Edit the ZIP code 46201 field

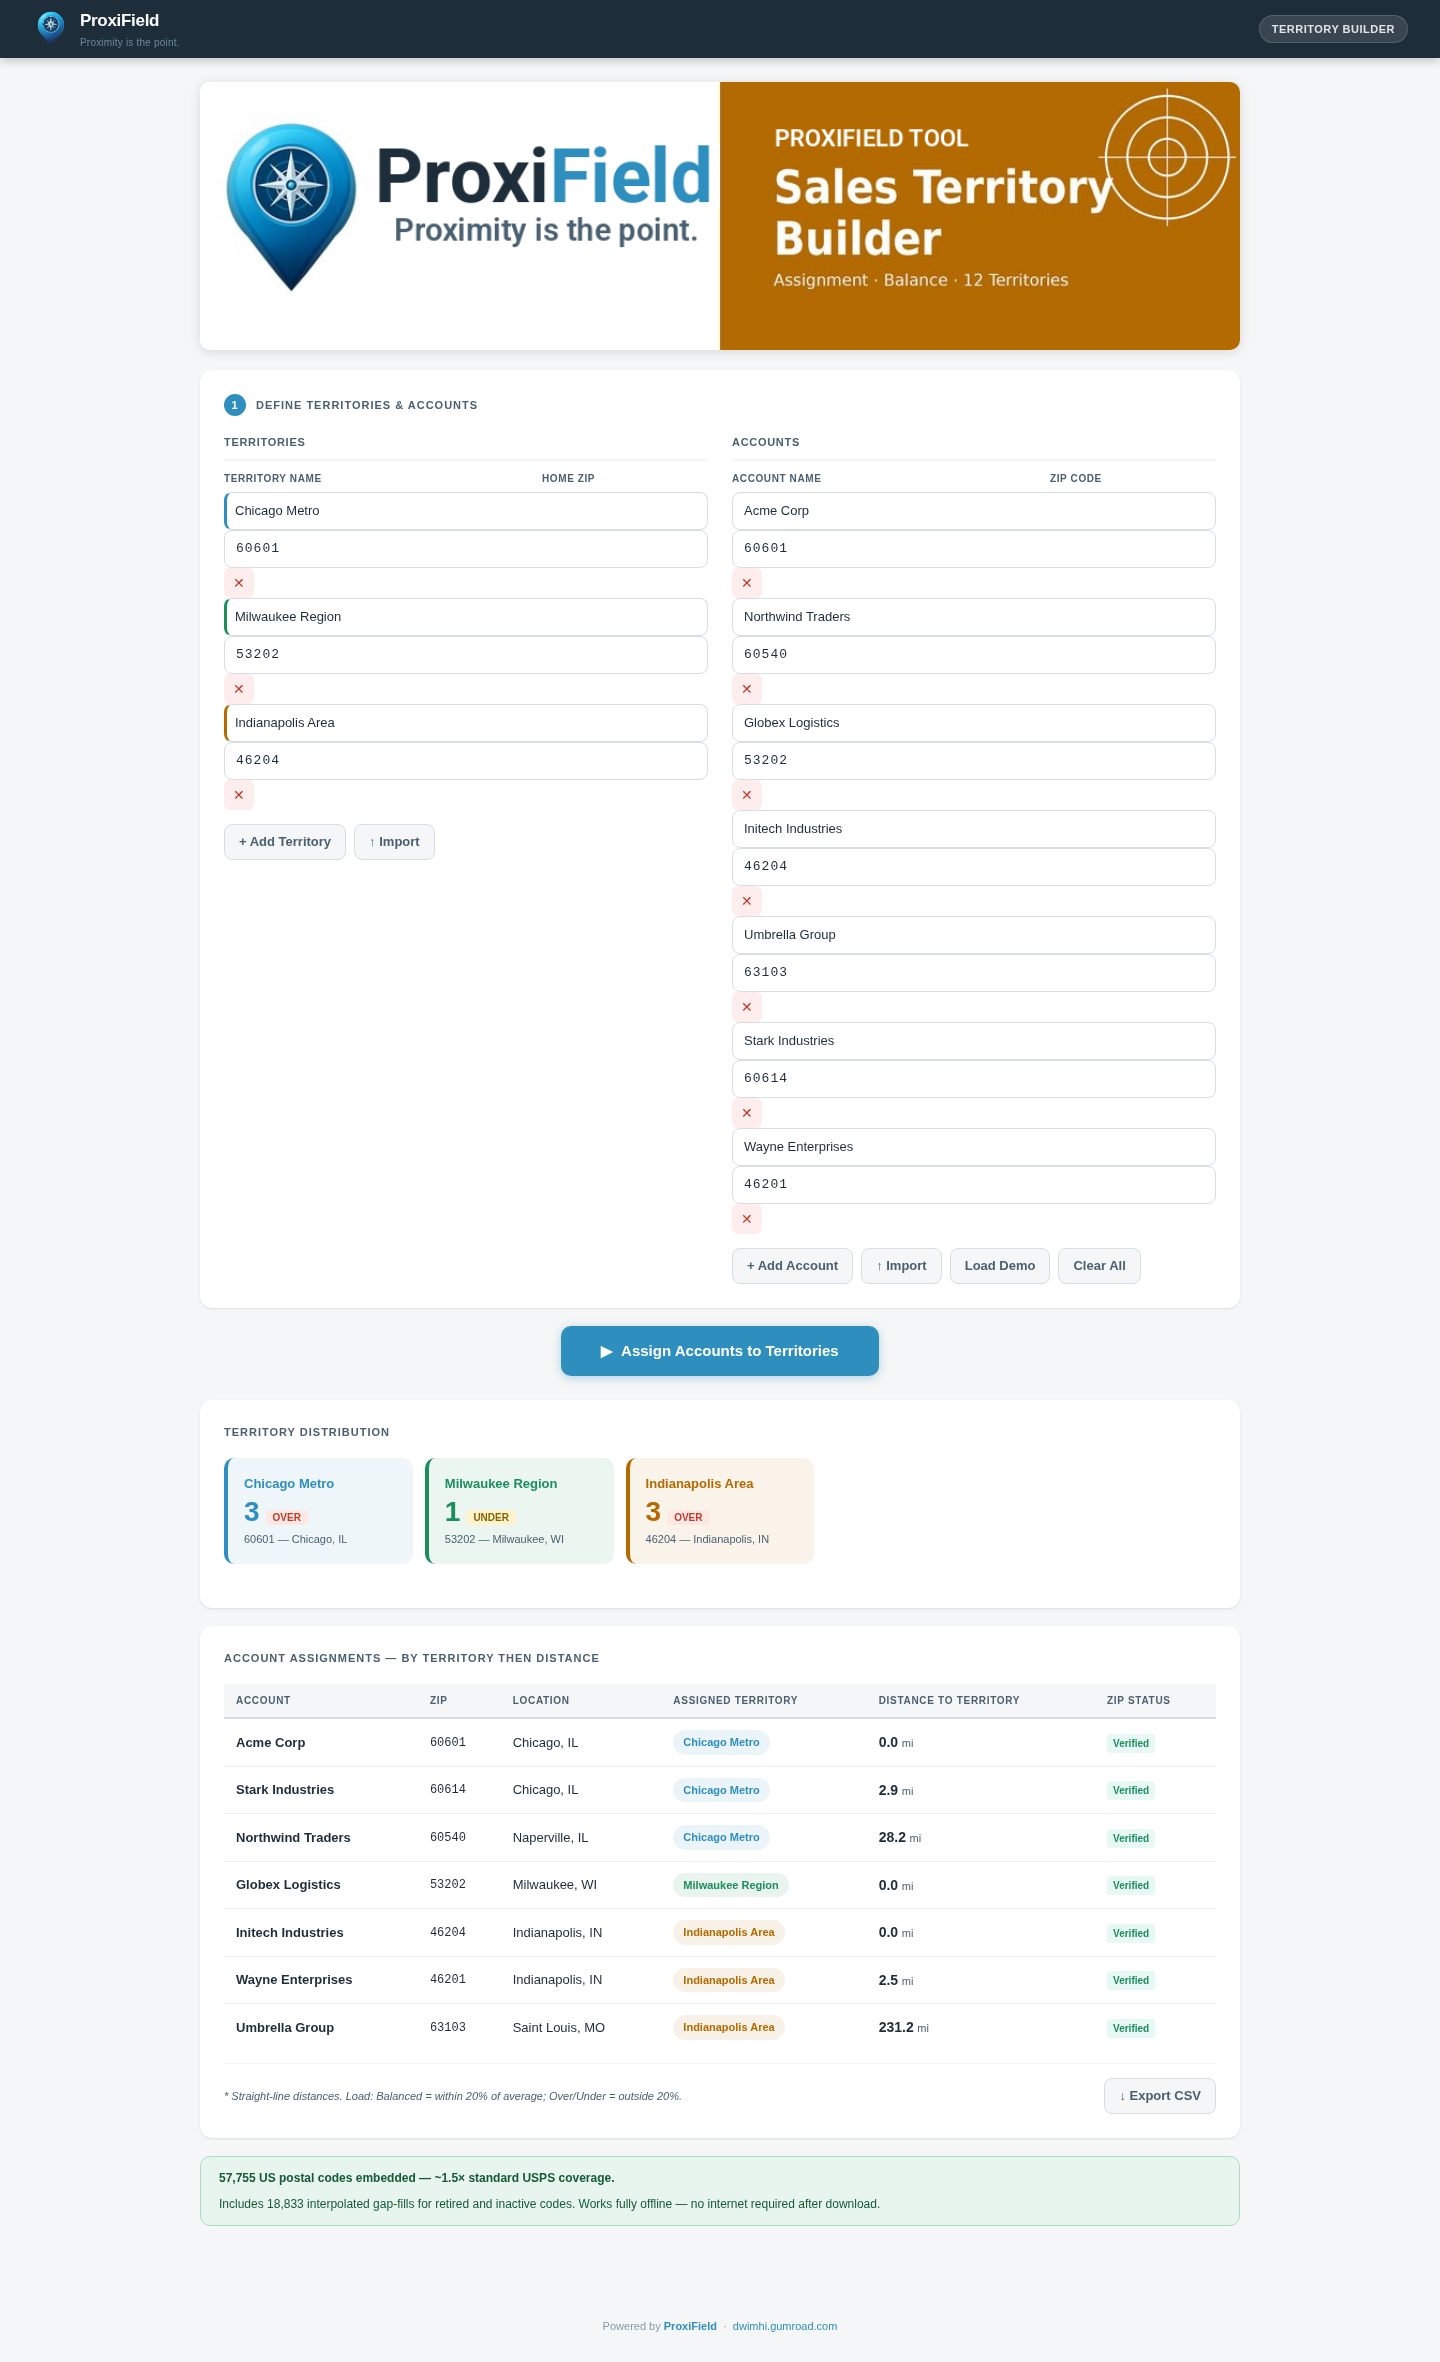pos(974,1185)
